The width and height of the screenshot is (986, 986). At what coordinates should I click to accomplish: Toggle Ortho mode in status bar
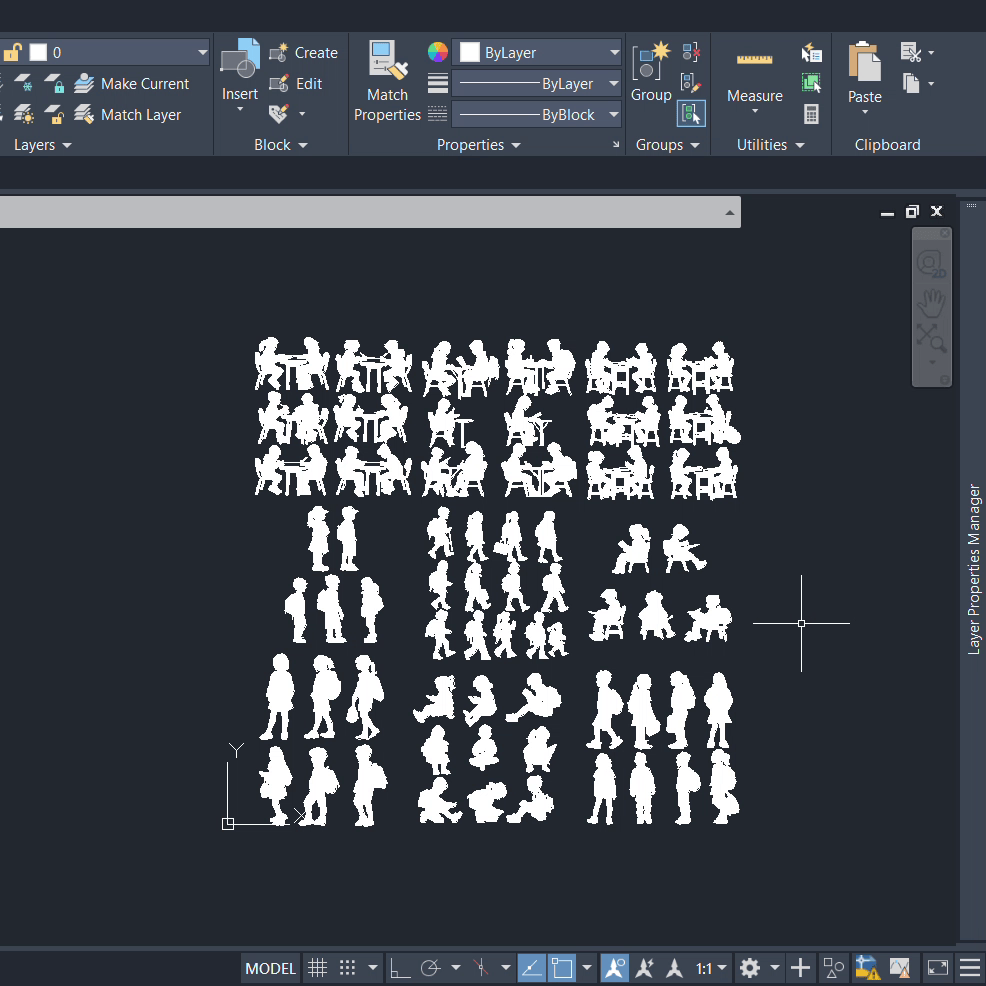coord(400,968)
